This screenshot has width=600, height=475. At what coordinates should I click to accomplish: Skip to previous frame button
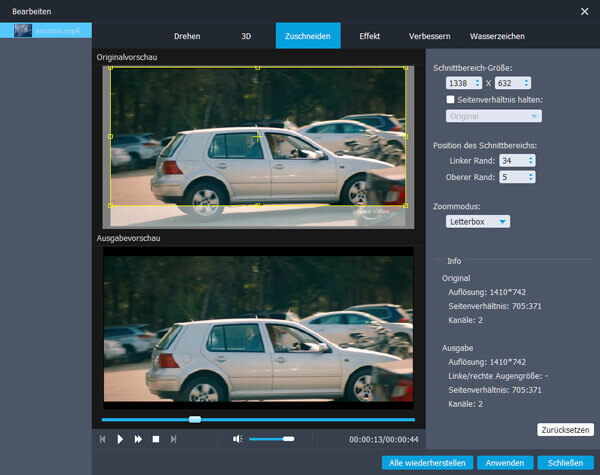102,439
